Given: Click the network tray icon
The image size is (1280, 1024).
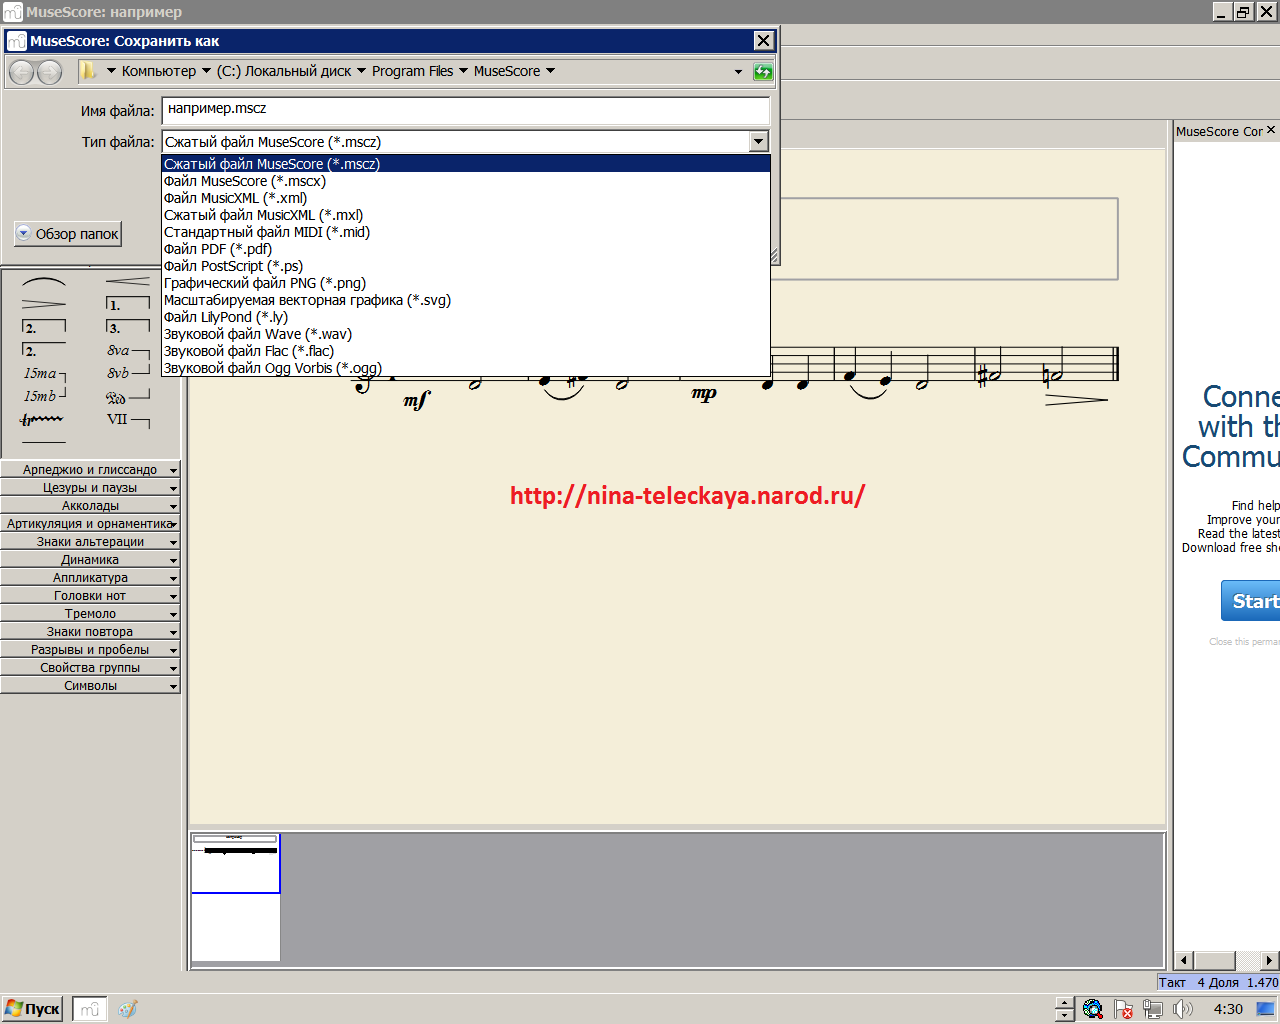Looking at the screenshot, I should [1153, 1009].
